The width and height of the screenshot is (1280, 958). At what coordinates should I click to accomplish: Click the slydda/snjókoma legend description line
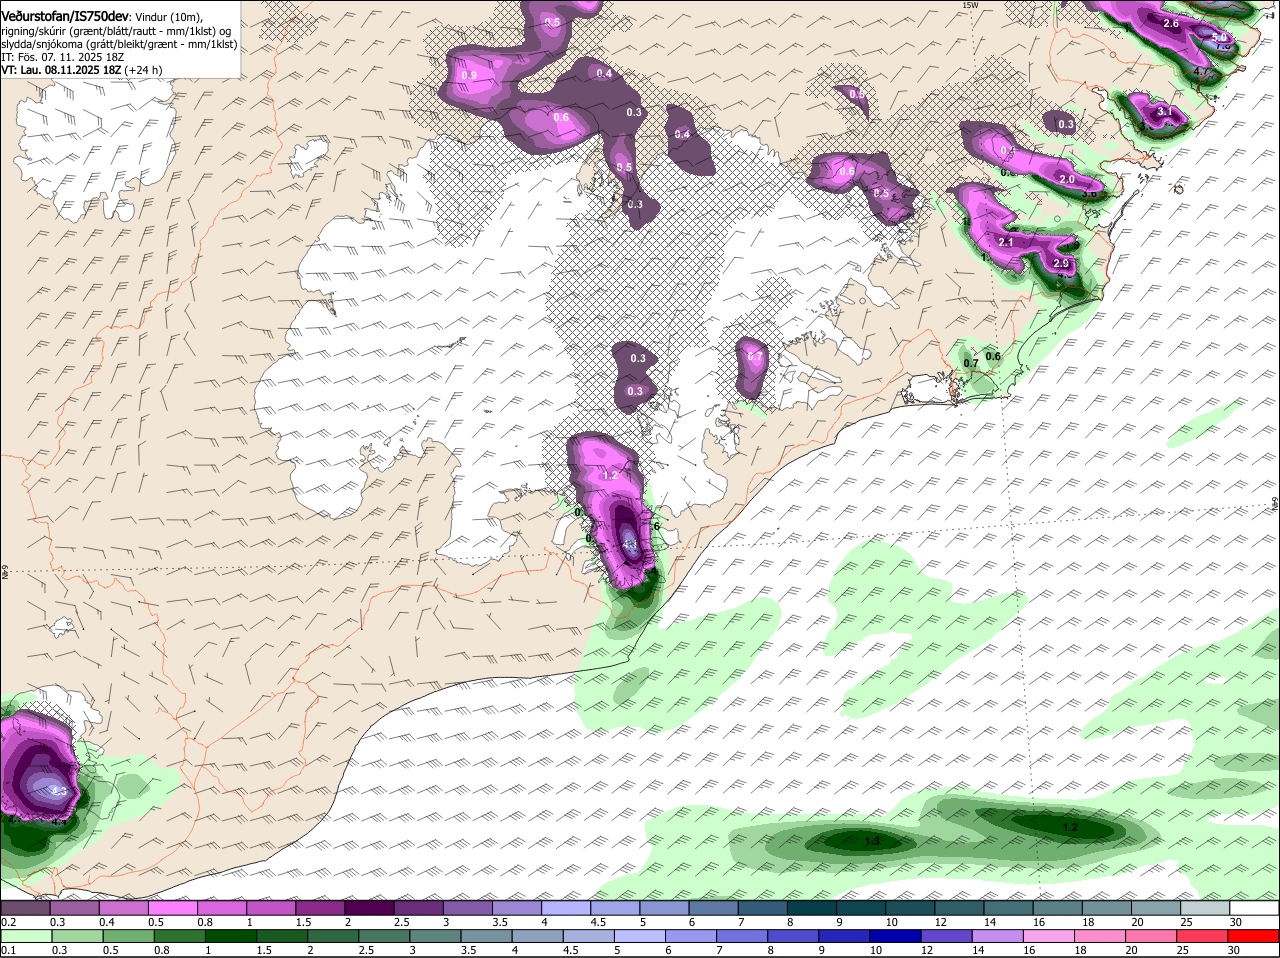[x=119, y=44]
